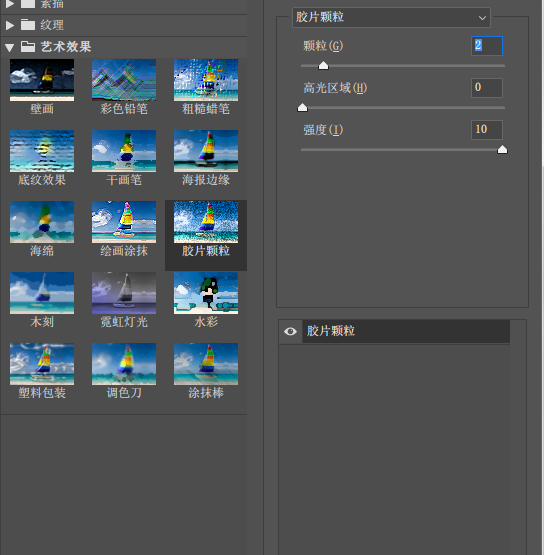Viewport: 544px width, 555px height.
Task: Click the 颗粒 slider handle
Action: pos(323,65)
